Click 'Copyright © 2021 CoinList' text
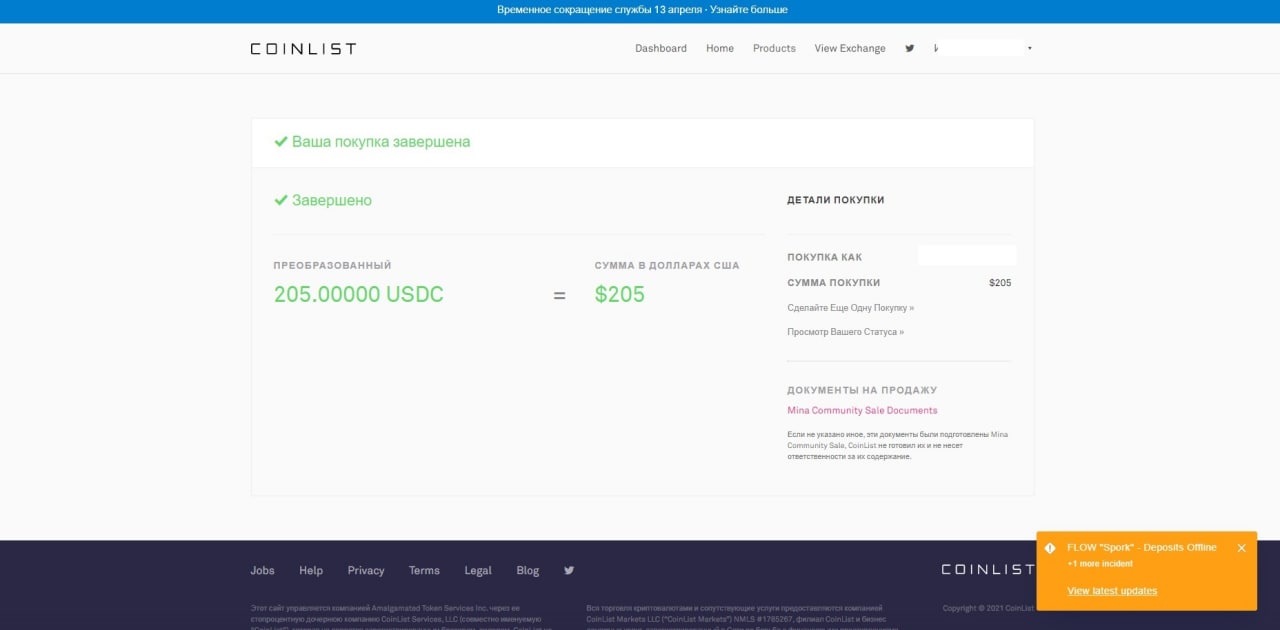 coord(988,608)
